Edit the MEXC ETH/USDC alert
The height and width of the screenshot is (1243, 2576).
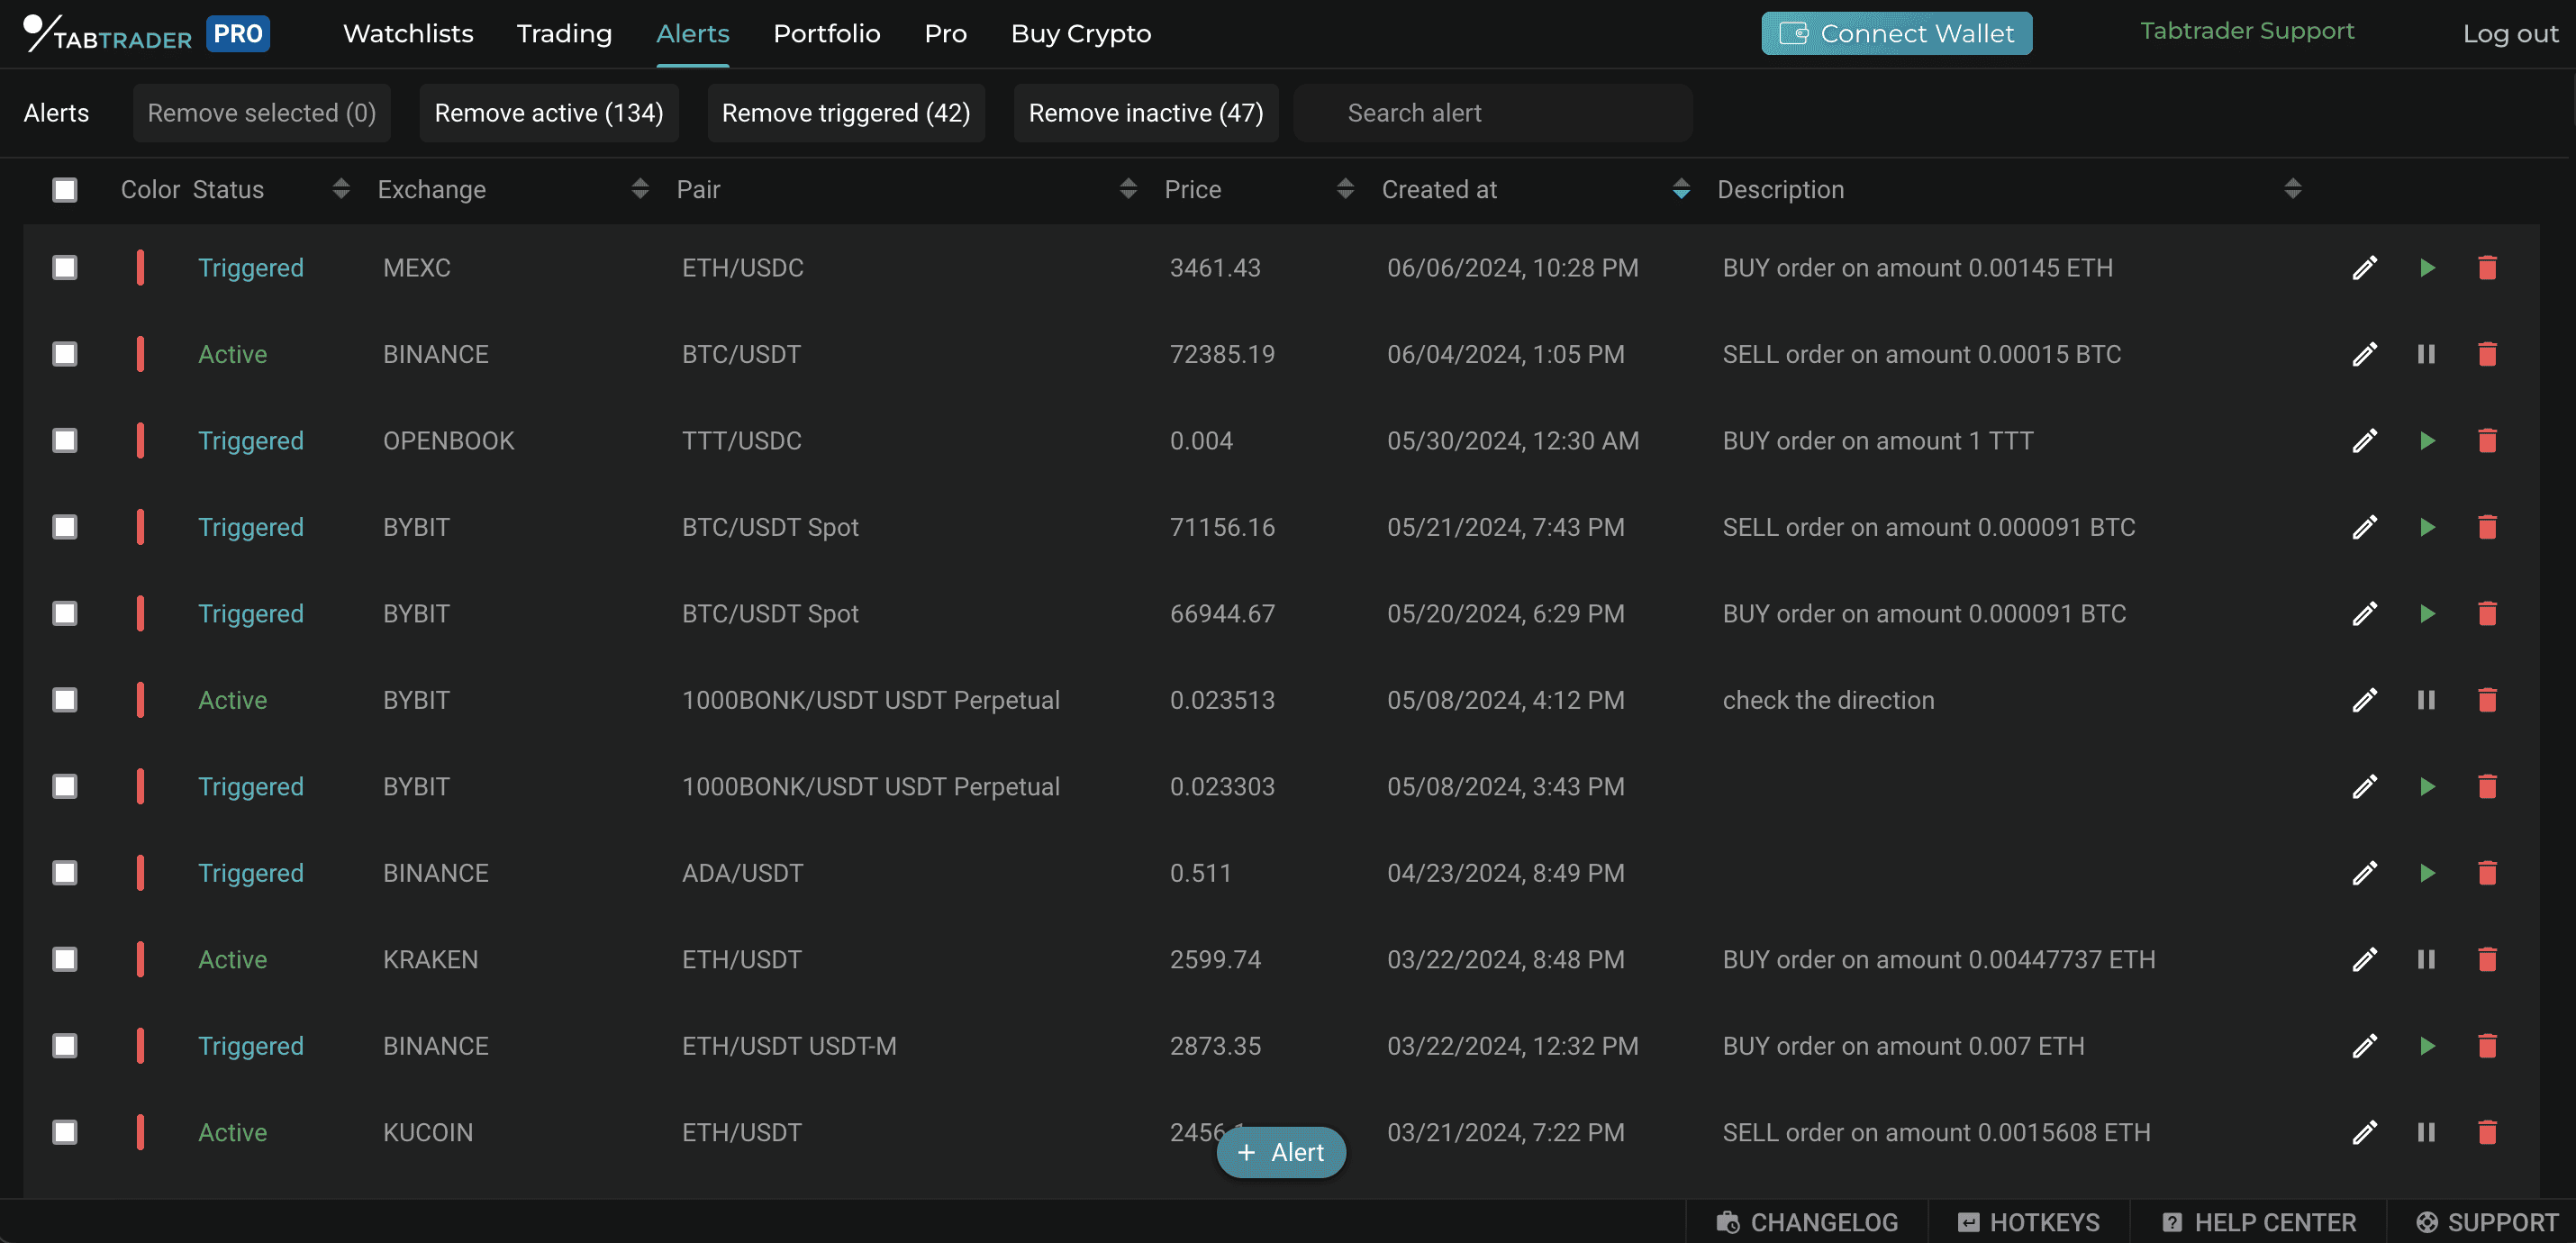[x=2364, y=268]
